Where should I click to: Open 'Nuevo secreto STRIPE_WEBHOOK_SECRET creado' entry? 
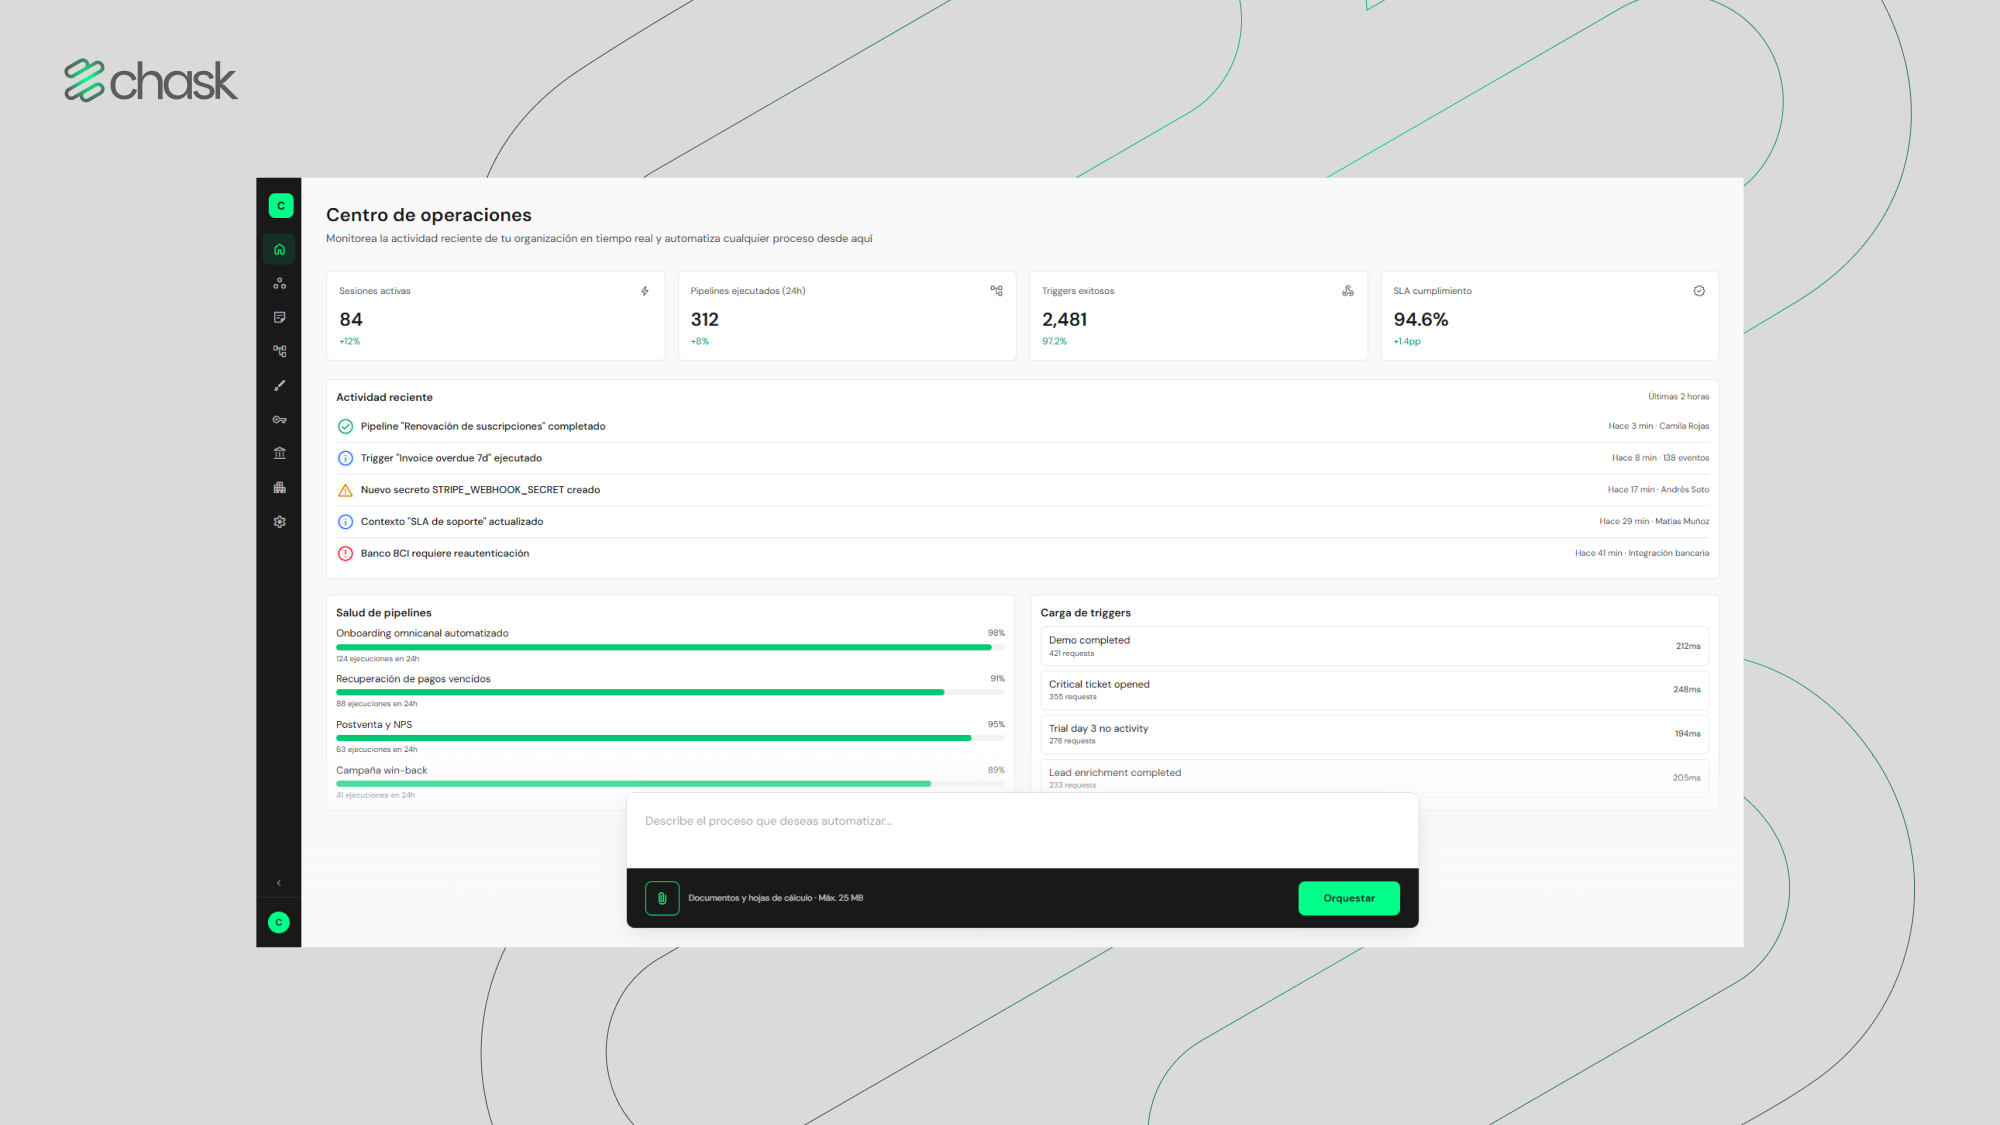coord(1022,490)
